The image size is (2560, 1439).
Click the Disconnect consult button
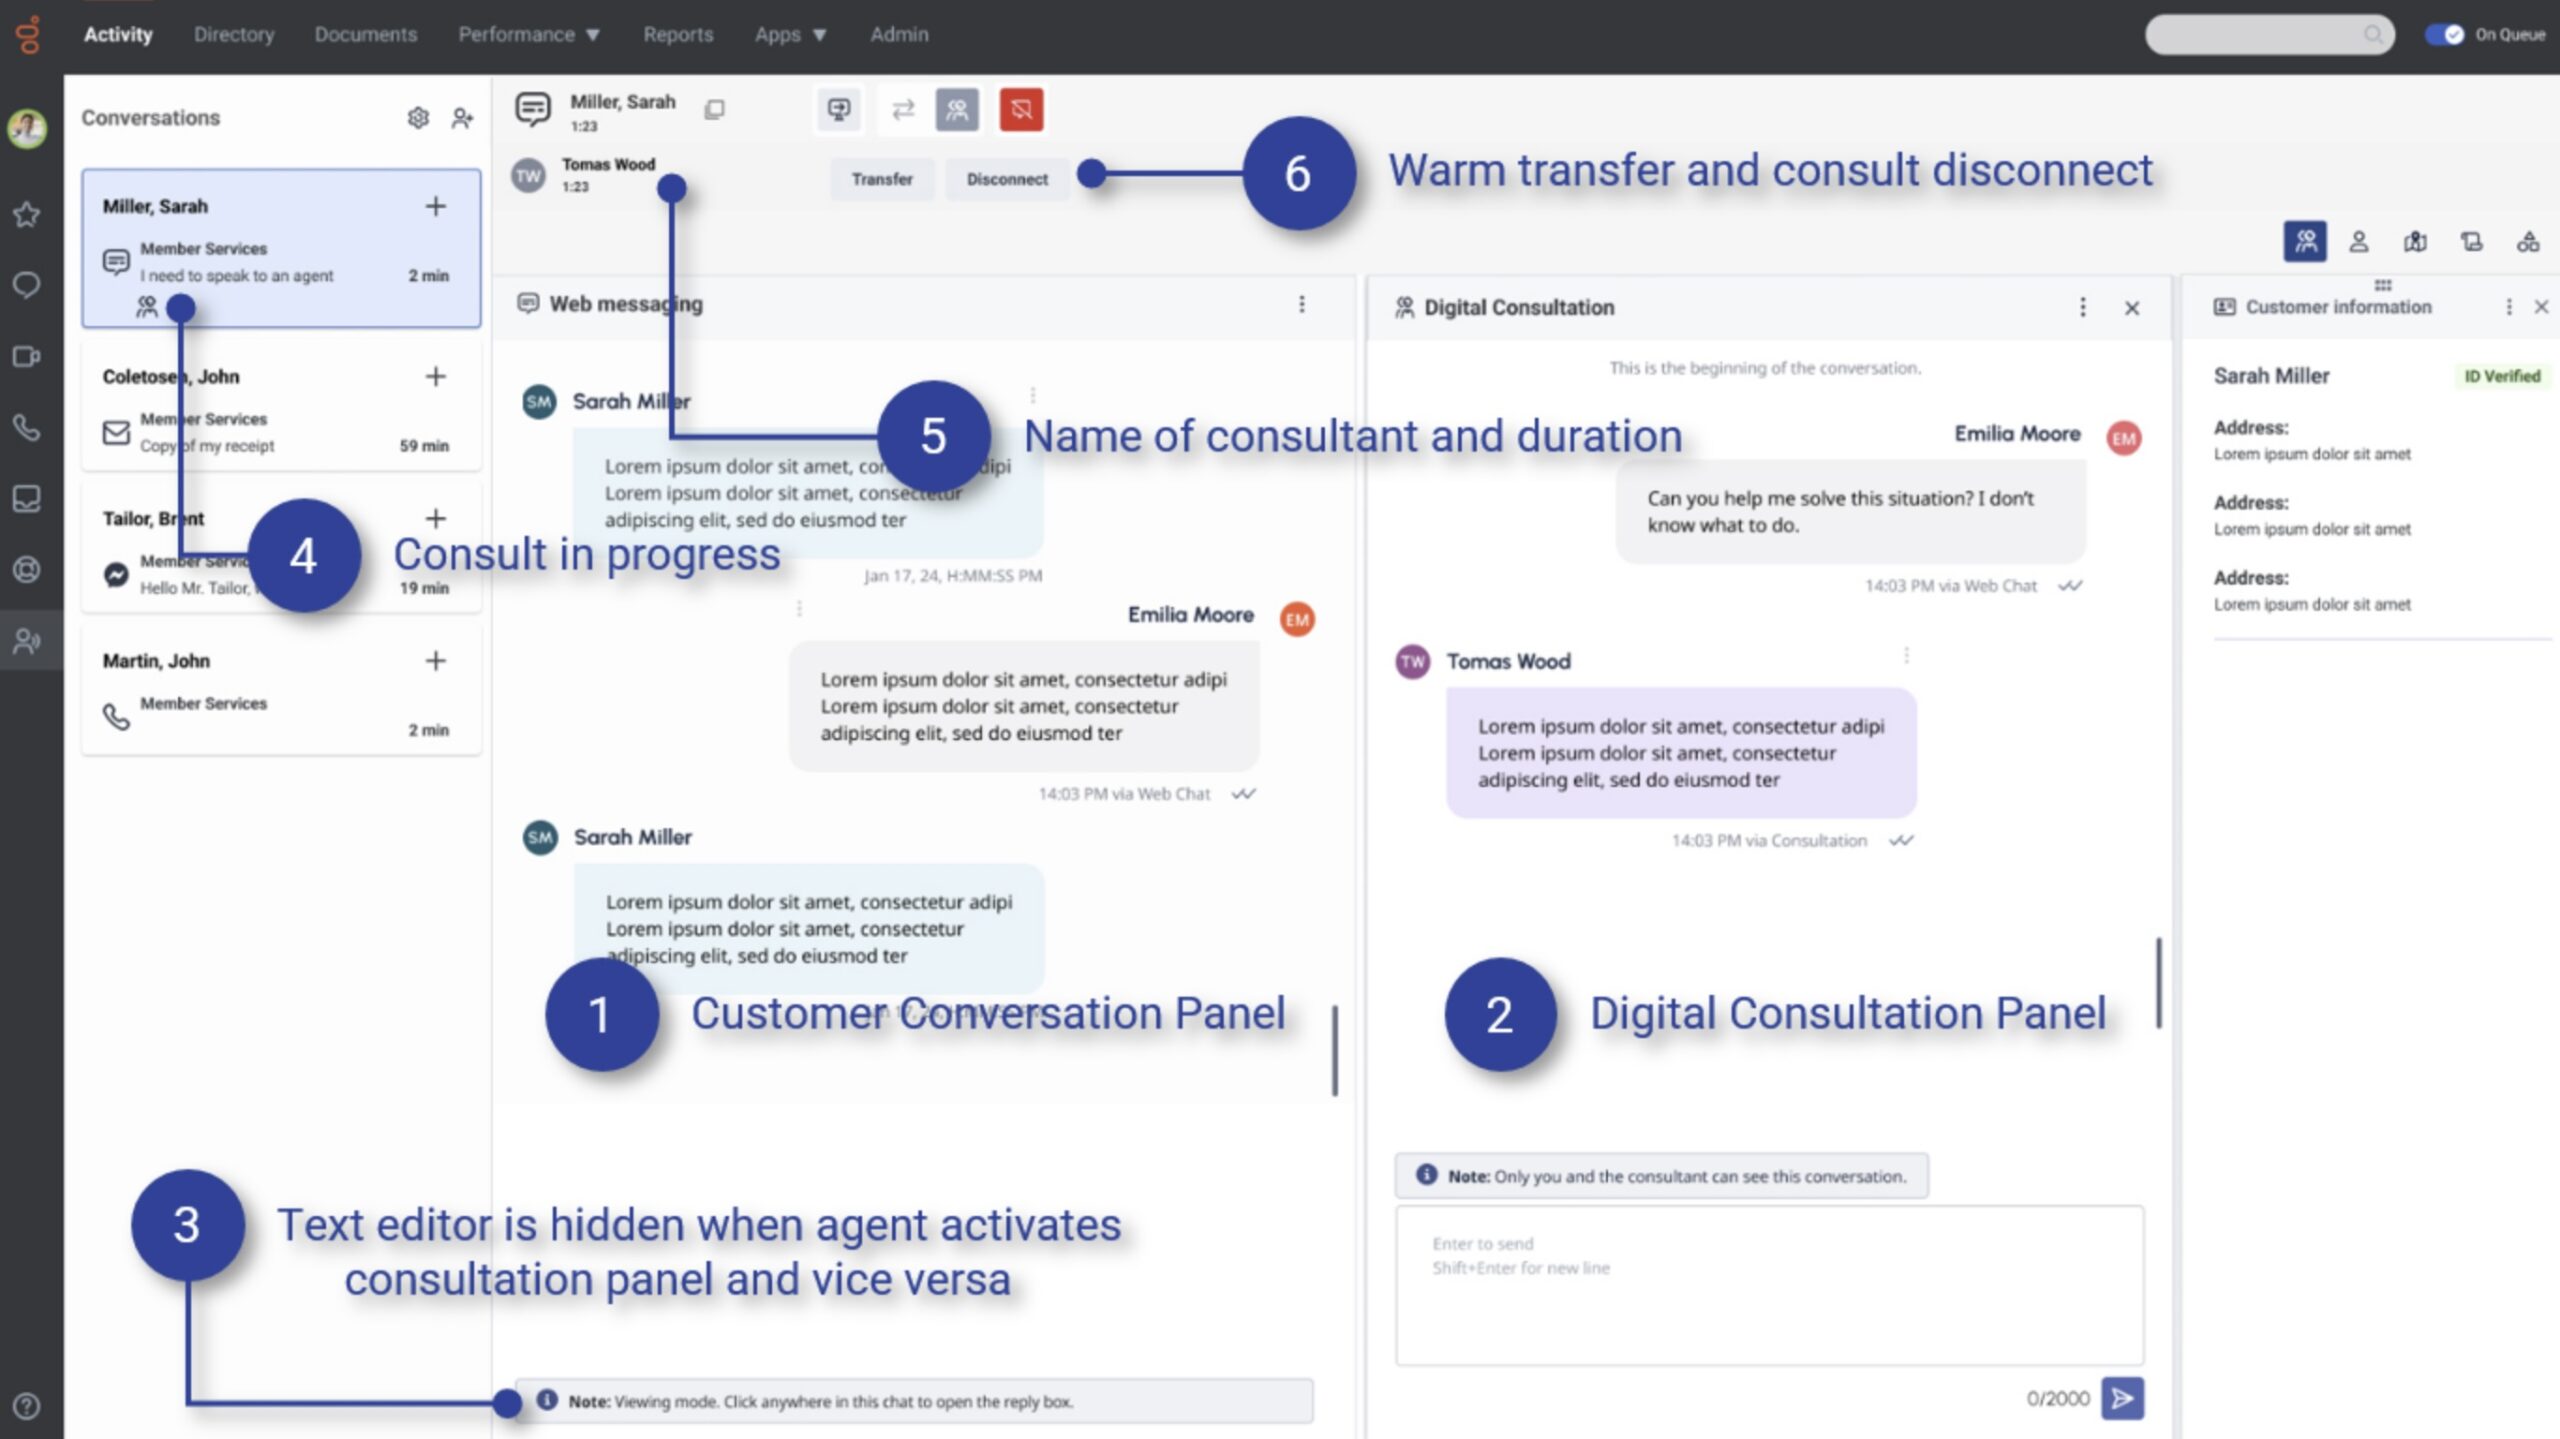(1006, 180)
